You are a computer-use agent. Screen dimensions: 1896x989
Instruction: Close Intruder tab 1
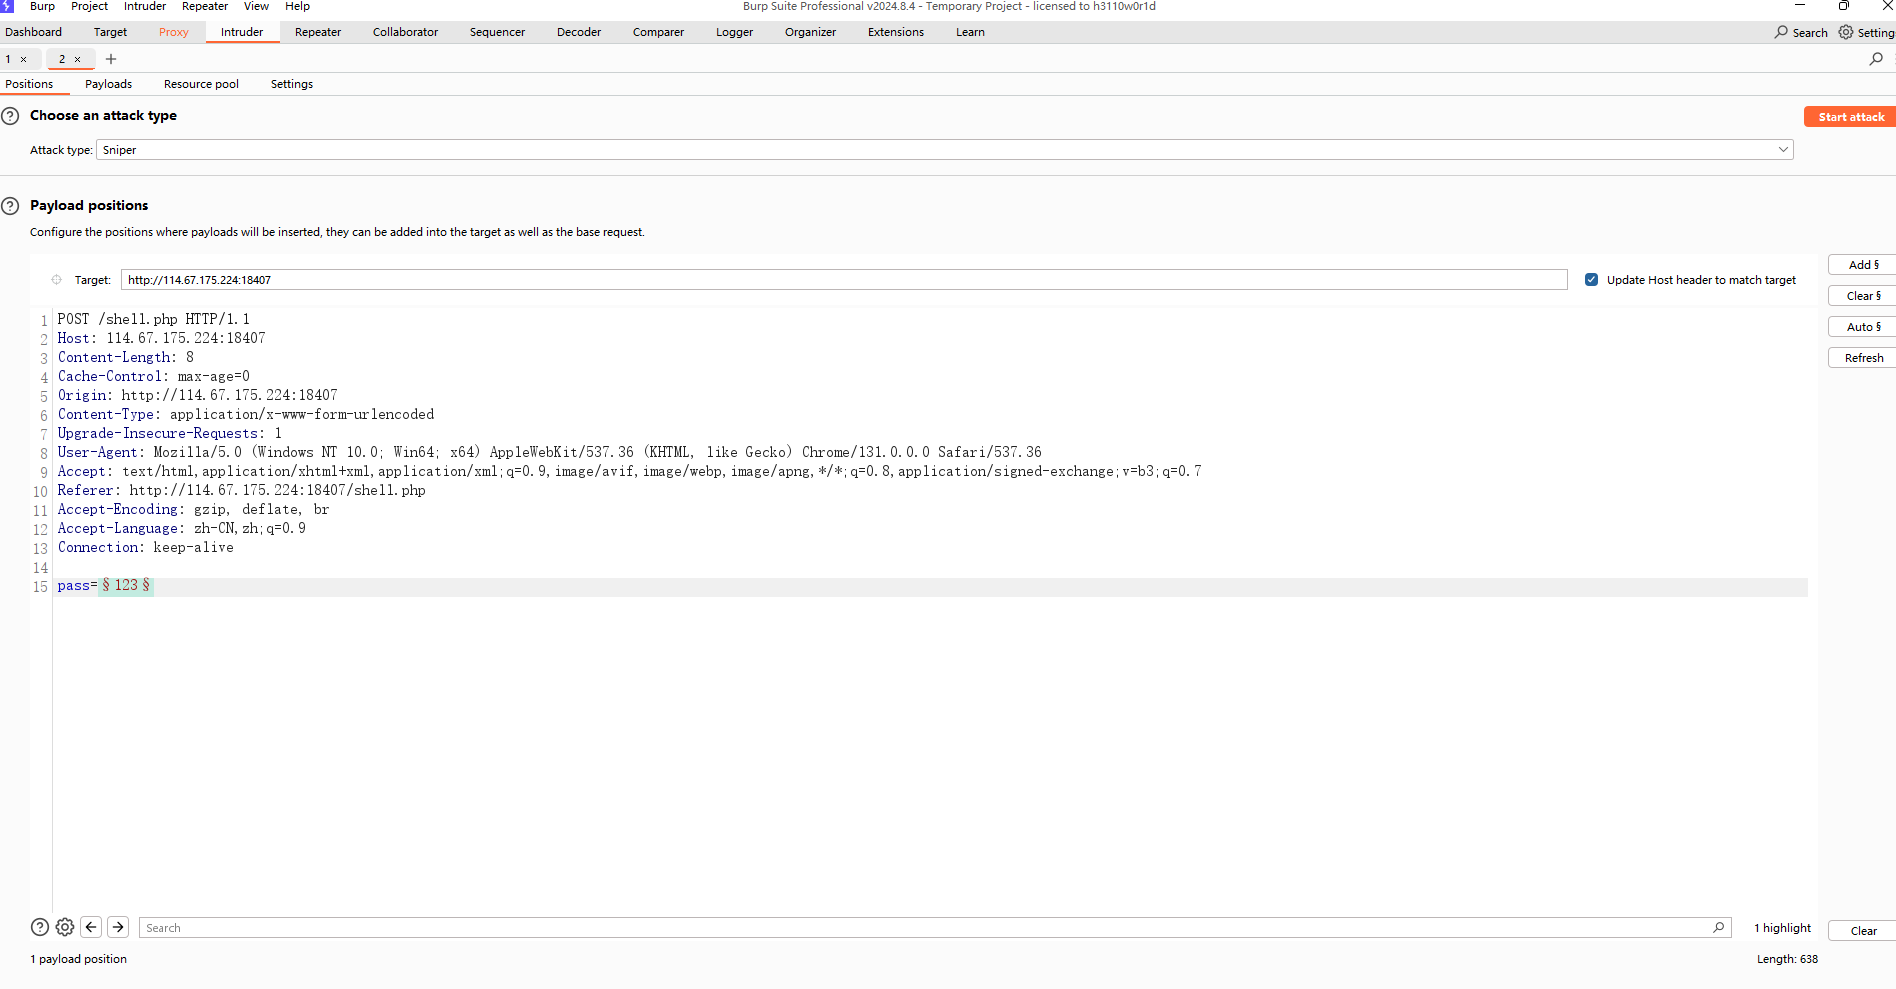coord(24,60)
